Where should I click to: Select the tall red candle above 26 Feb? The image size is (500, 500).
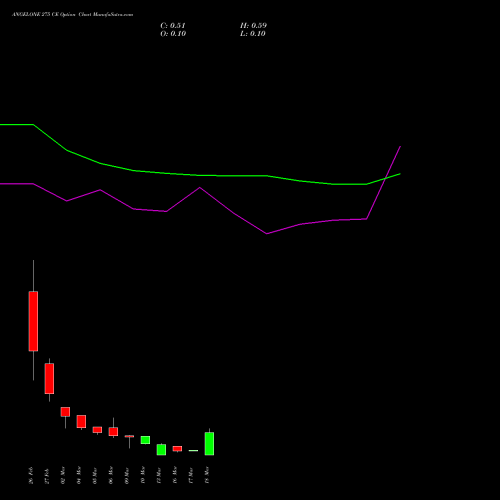[33, 321]
